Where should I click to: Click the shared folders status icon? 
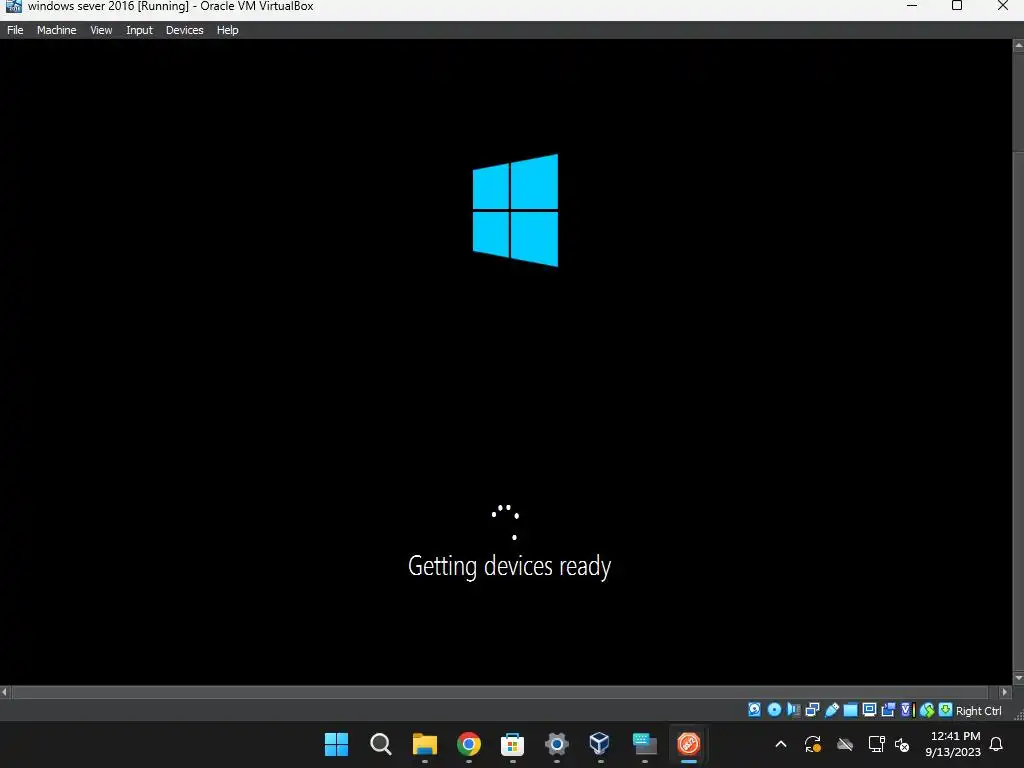(x=850, y=710)
